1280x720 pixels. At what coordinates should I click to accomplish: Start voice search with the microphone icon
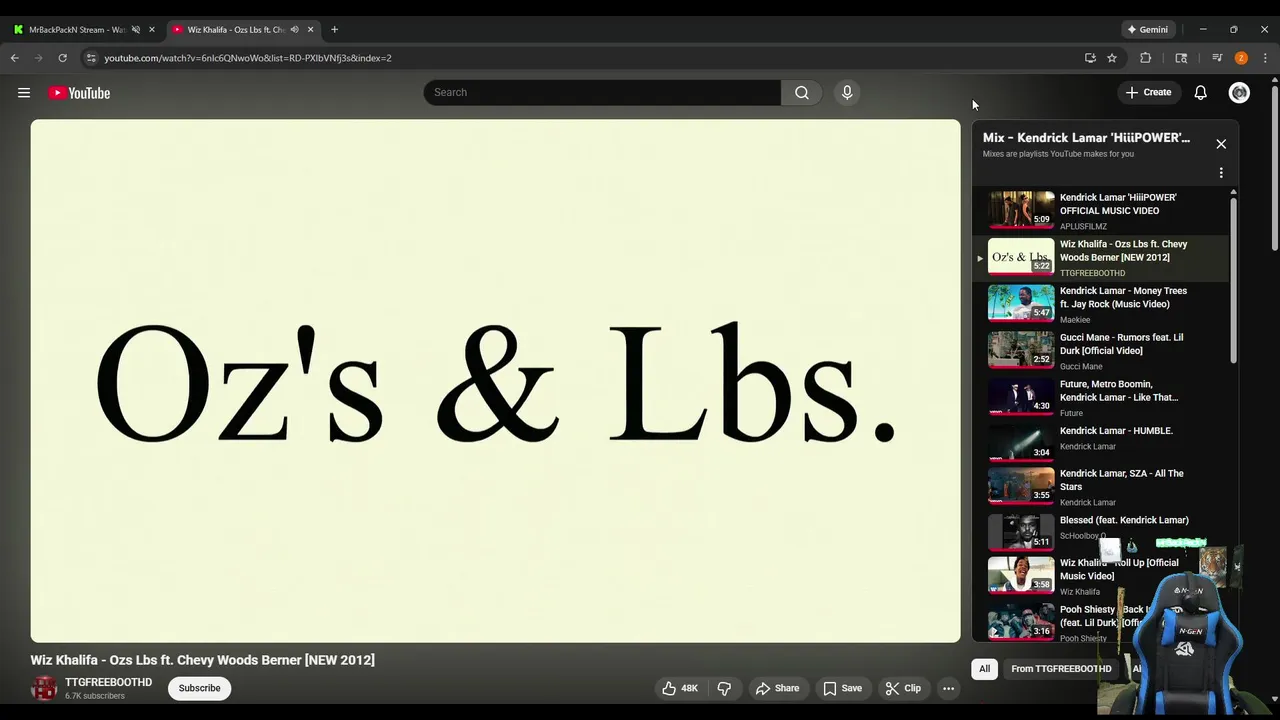tap(847, 92)
